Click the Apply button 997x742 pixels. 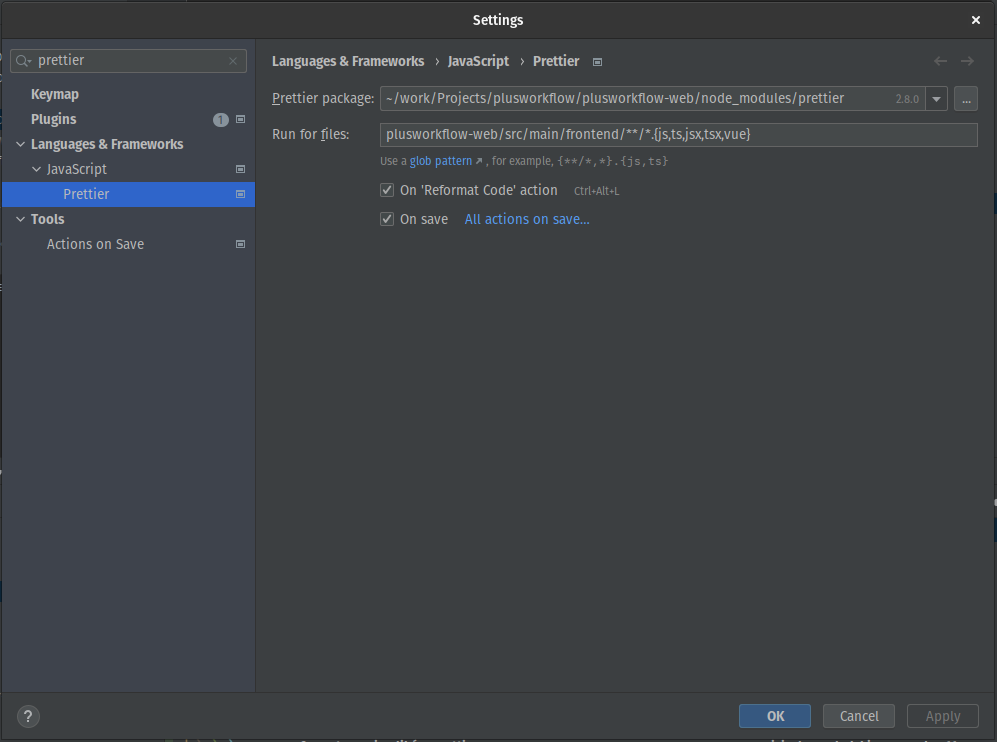point(942,717)
